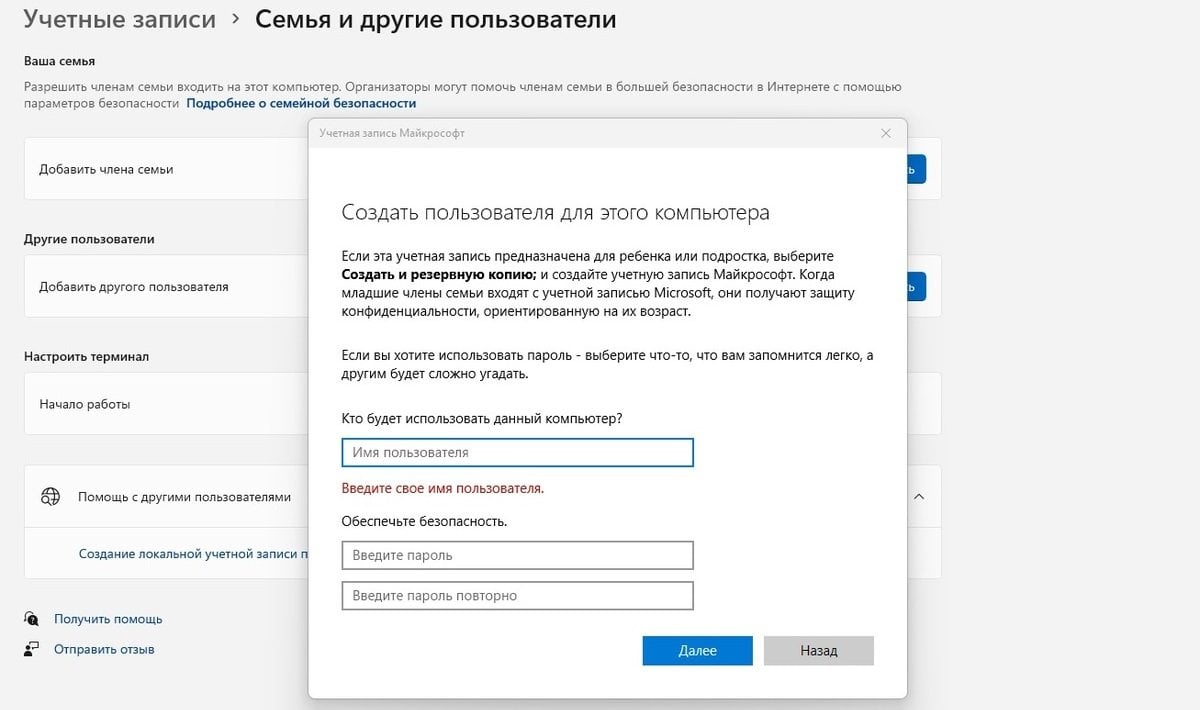Screen dimensions: 1200x710
Task: Click the Создать пользователя для этого компьютера heading
Action: tap(555, 212)
